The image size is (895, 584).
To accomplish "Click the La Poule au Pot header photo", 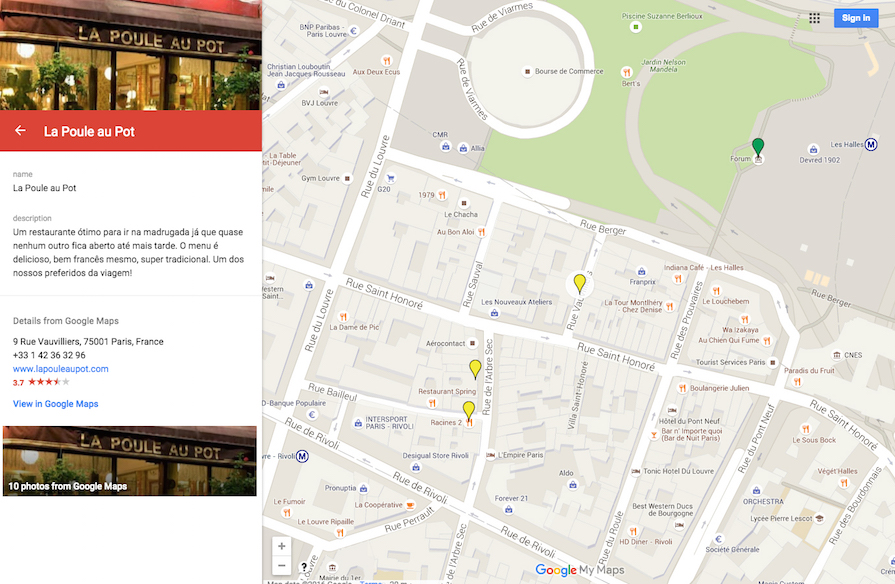I will click(x=131, y=55).
